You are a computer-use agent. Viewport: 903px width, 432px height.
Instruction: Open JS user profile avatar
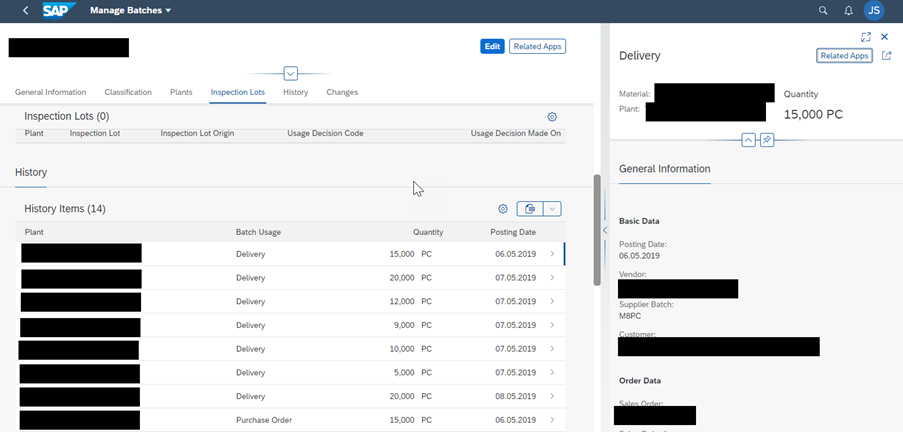point(874,11)
